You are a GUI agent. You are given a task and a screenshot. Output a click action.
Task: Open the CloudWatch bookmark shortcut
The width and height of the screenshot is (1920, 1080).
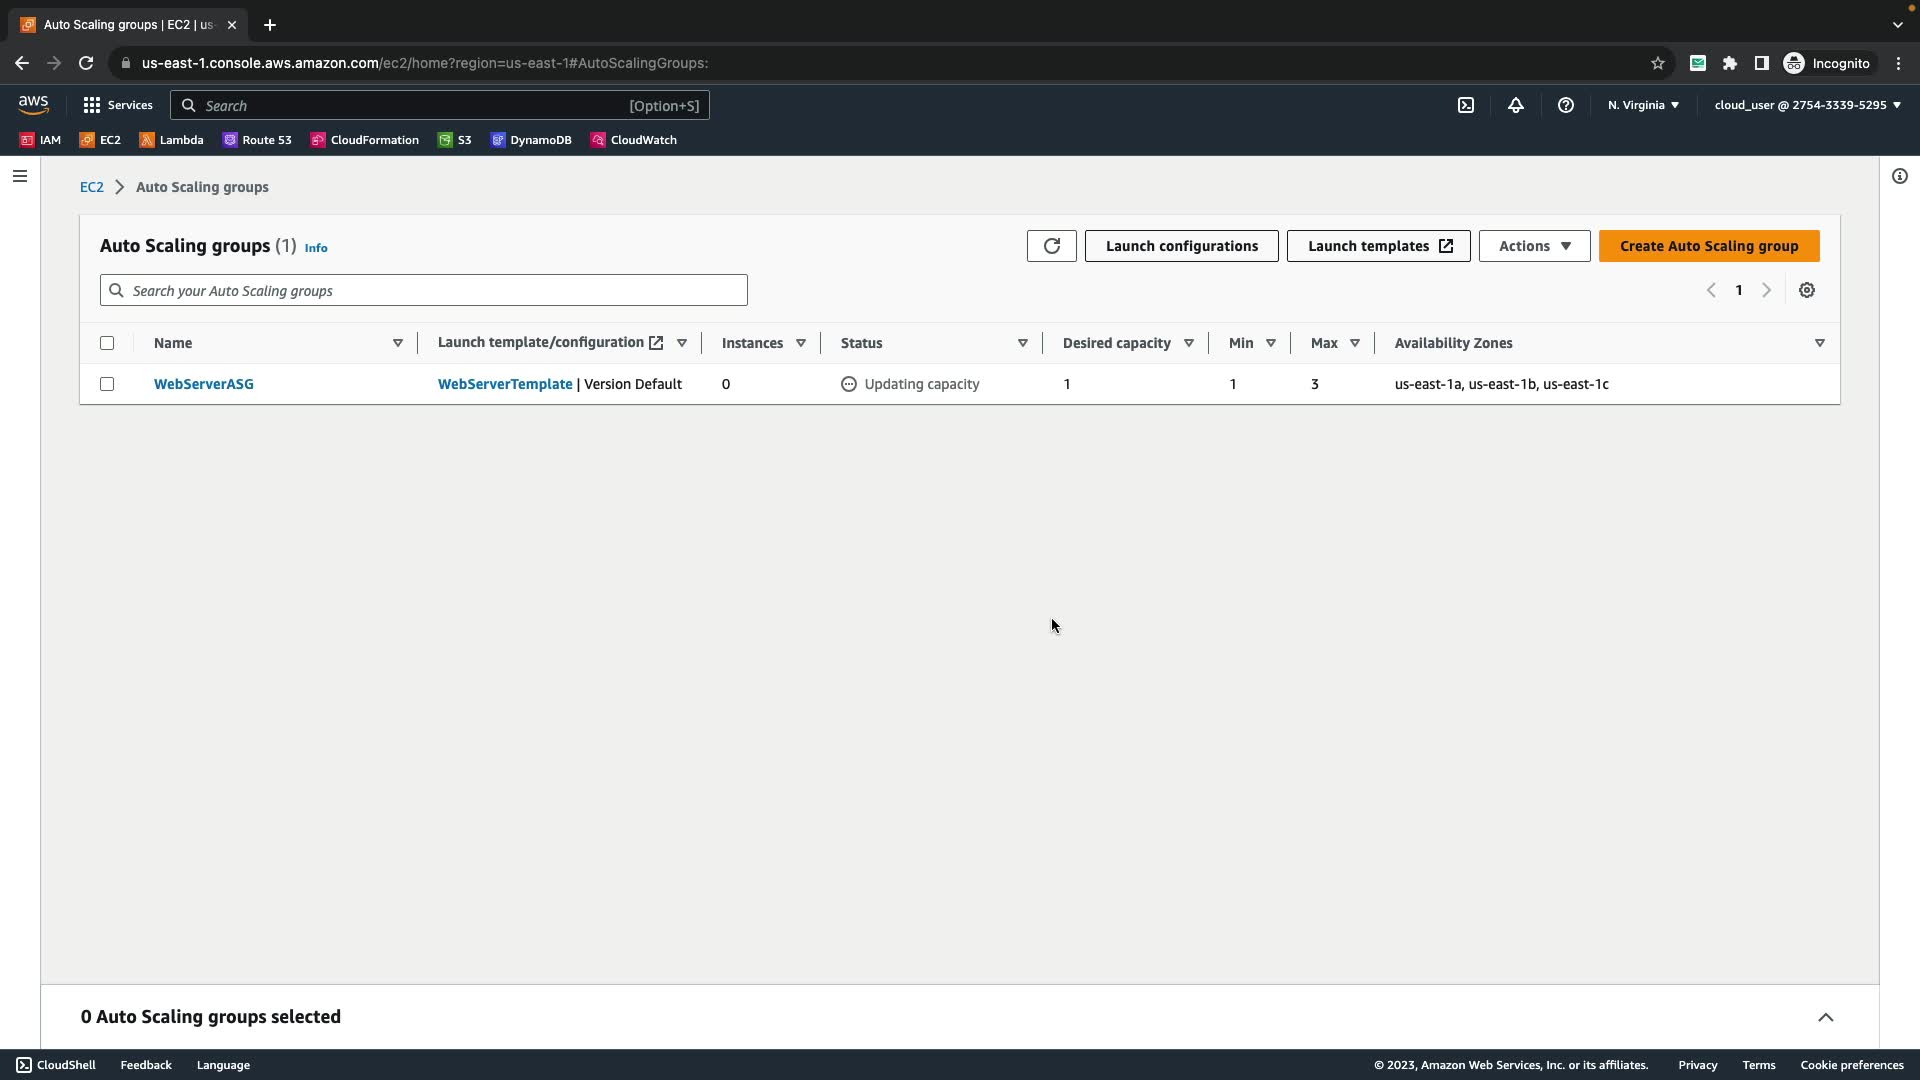[633, 140]
